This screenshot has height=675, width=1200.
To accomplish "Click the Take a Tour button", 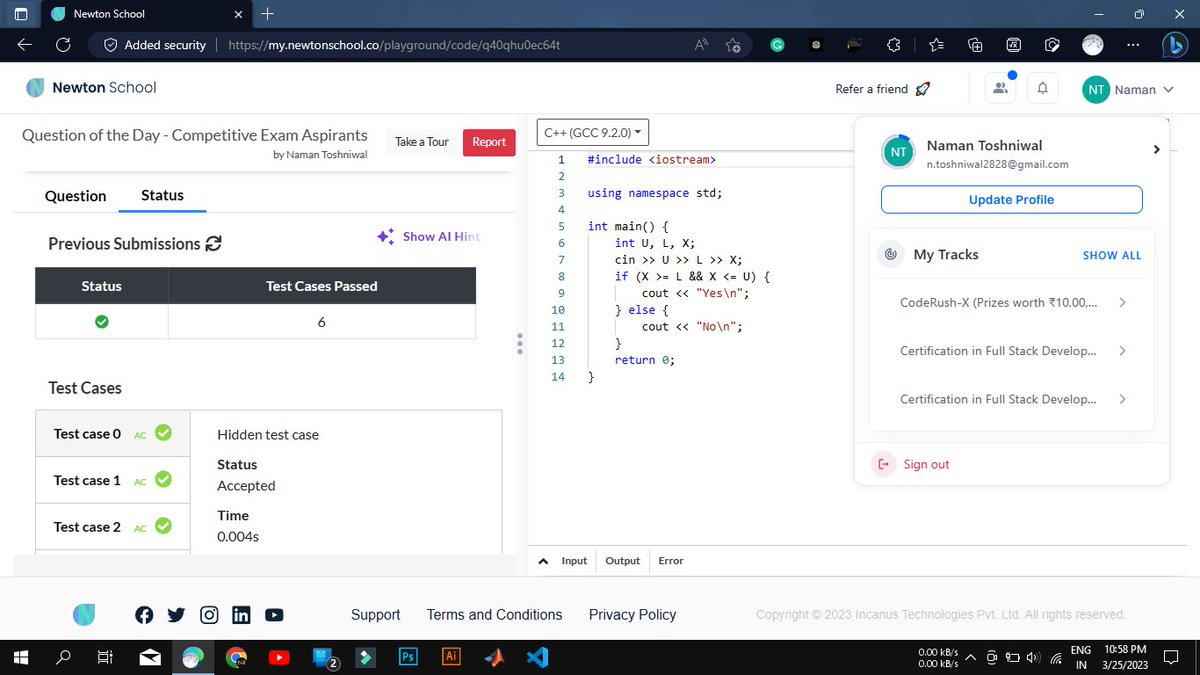I will click(422, 142).
